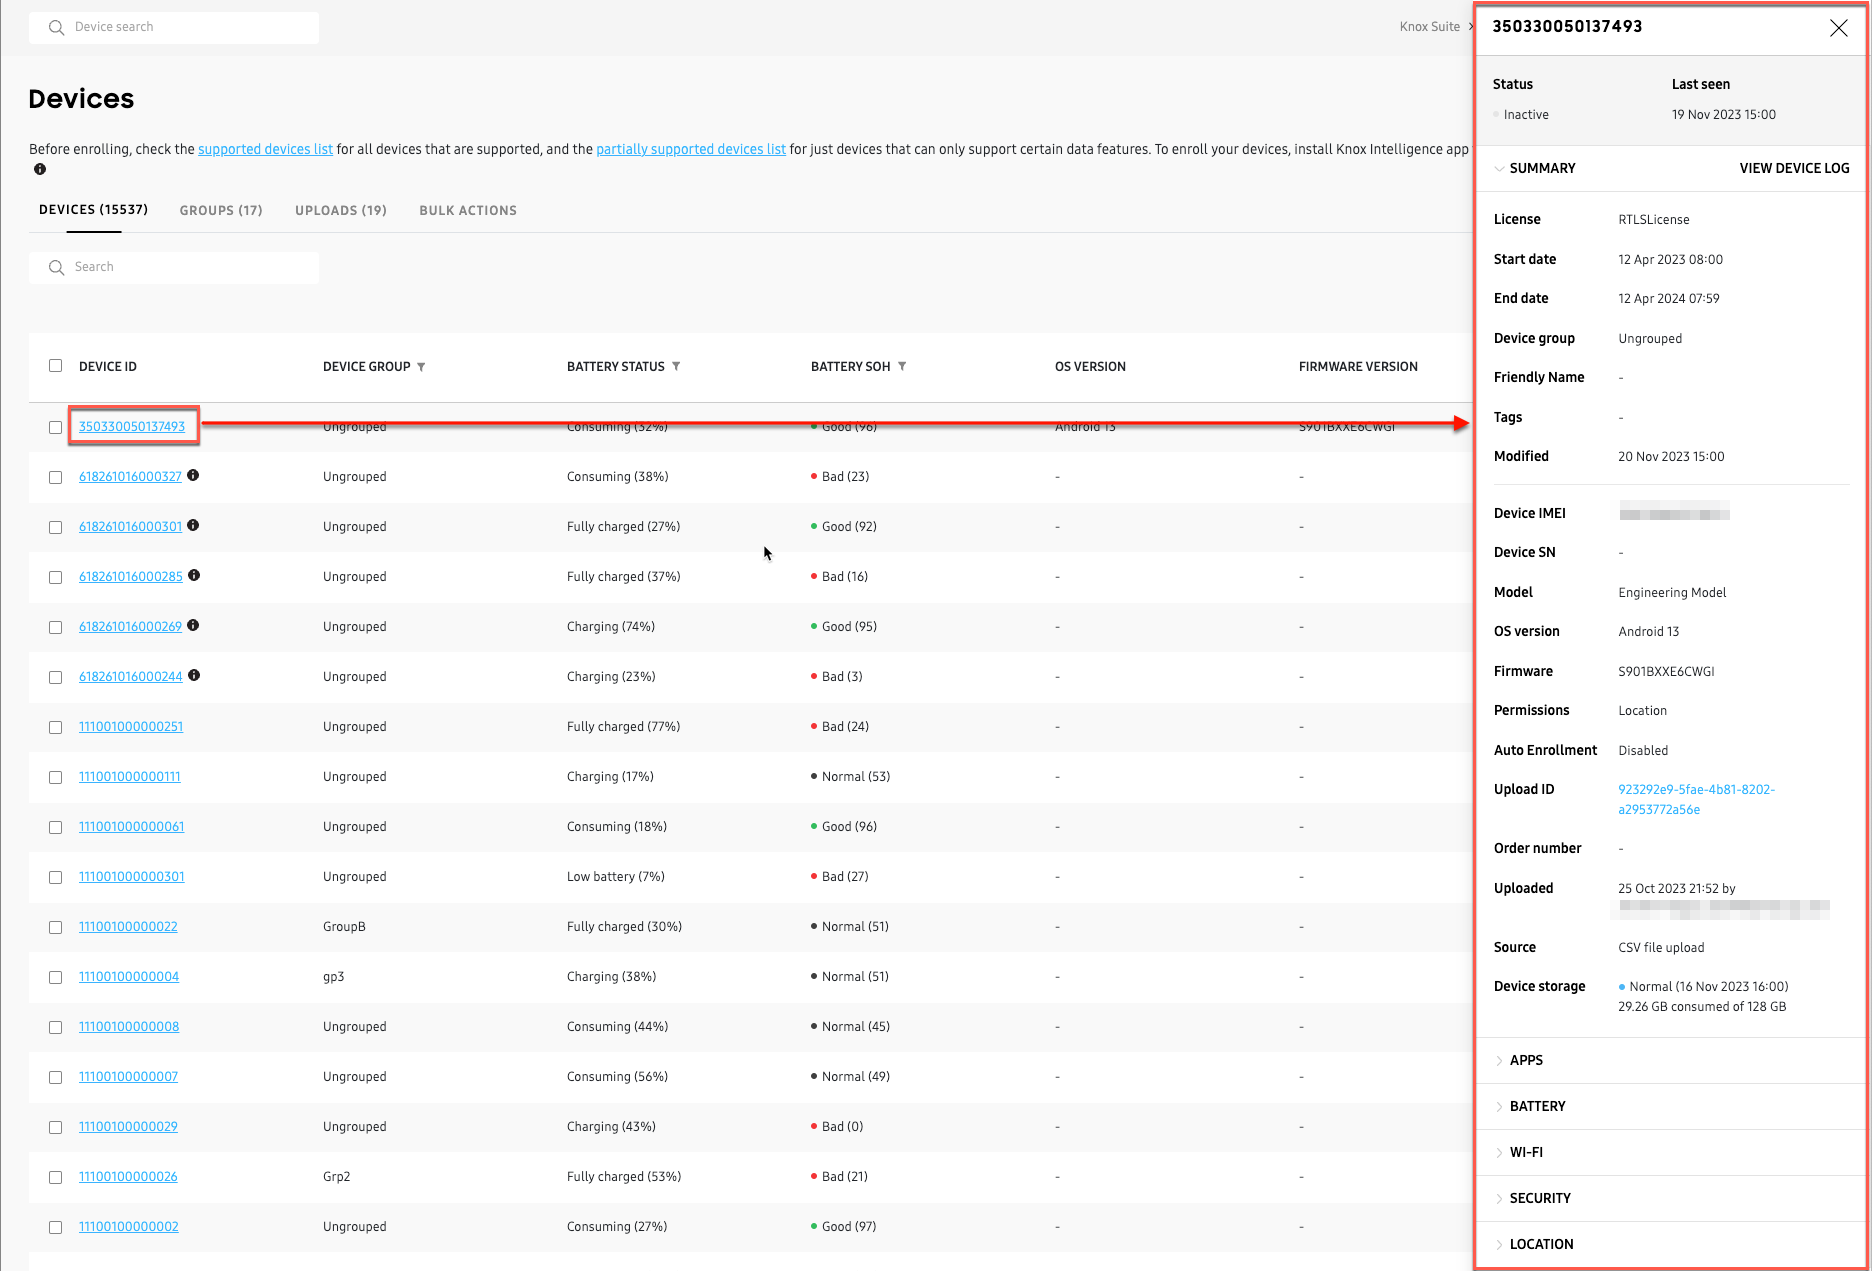The width and height of the screenshot is (1872, 1271).
Task: Expand the LOCATION section
Action: 1534,1244
